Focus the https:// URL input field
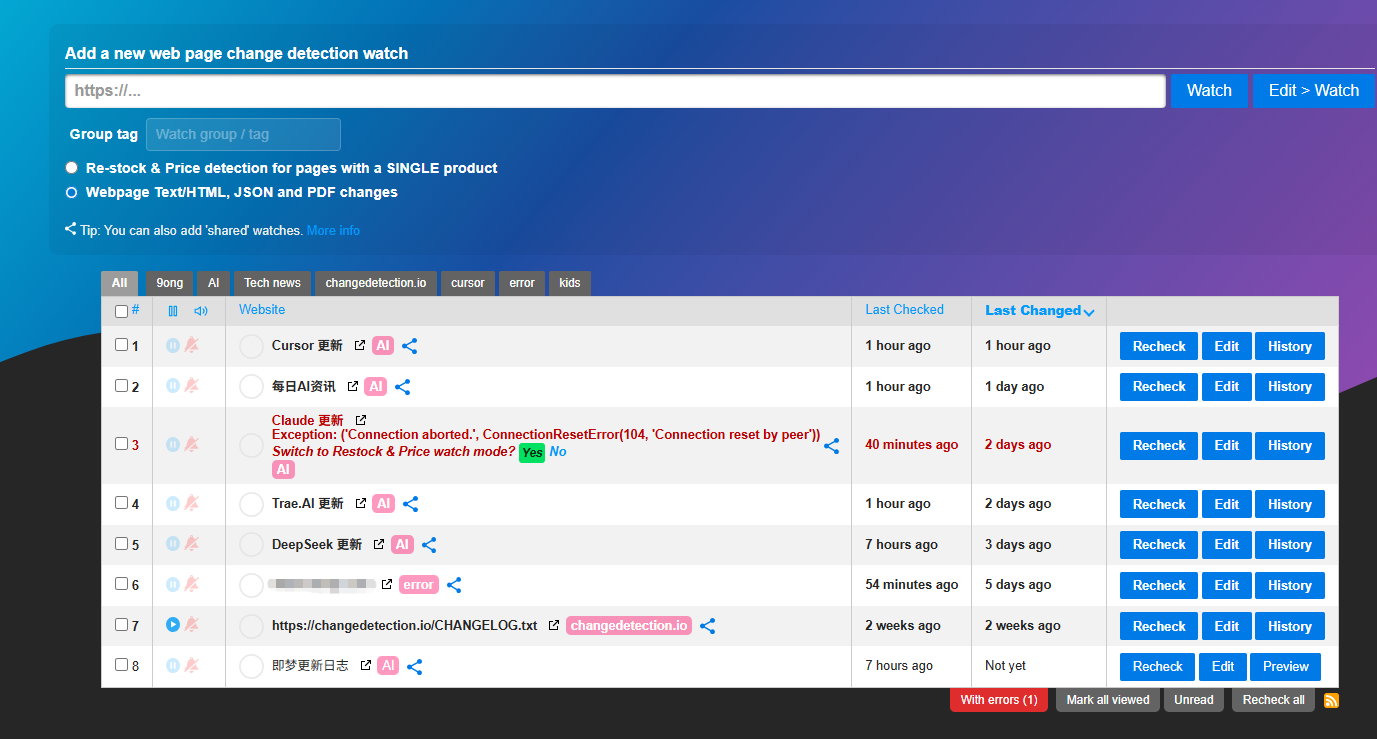Screen dimensions: 1377x739 615,91
